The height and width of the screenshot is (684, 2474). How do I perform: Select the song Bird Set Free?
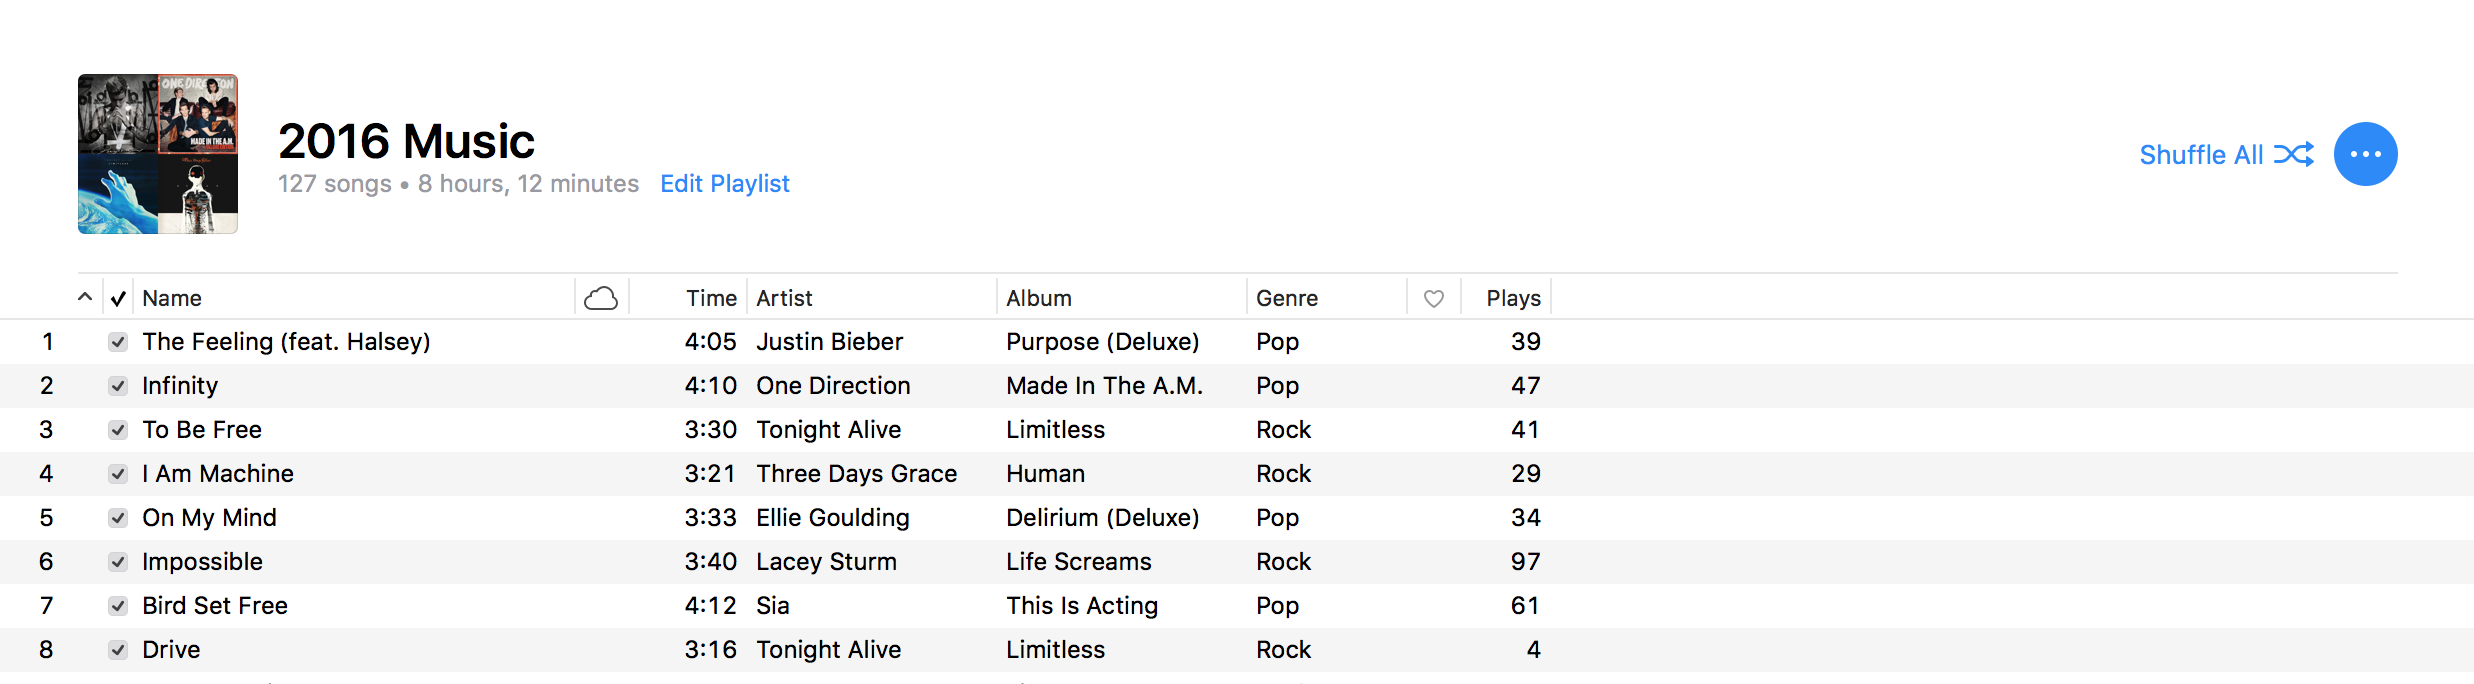[x=215, y=606]
